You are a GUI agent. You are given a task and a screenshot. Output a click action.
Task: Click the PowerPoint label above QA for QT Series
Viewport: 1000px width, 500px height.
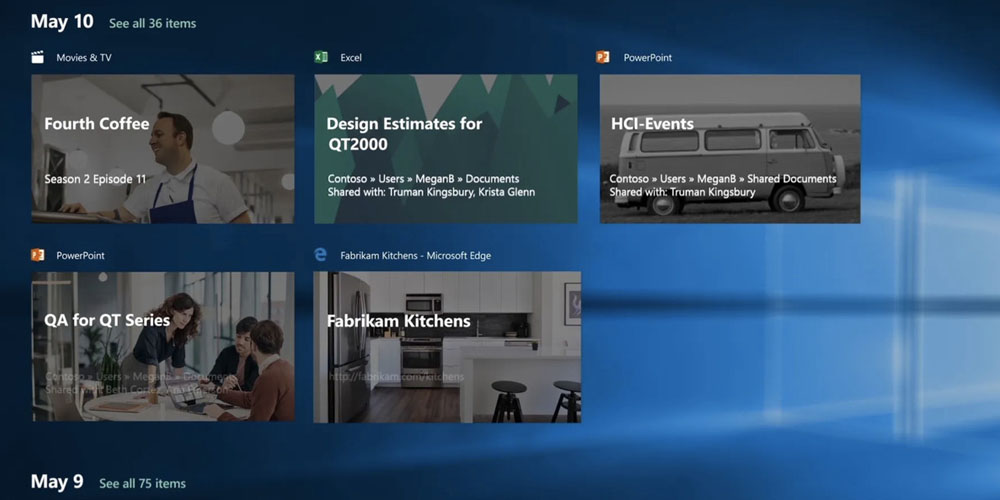80,256
